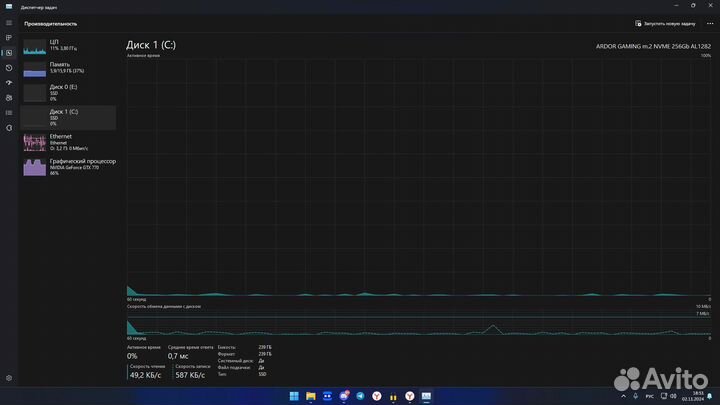Select Диск 0 (E:) resource

[68, 92]
